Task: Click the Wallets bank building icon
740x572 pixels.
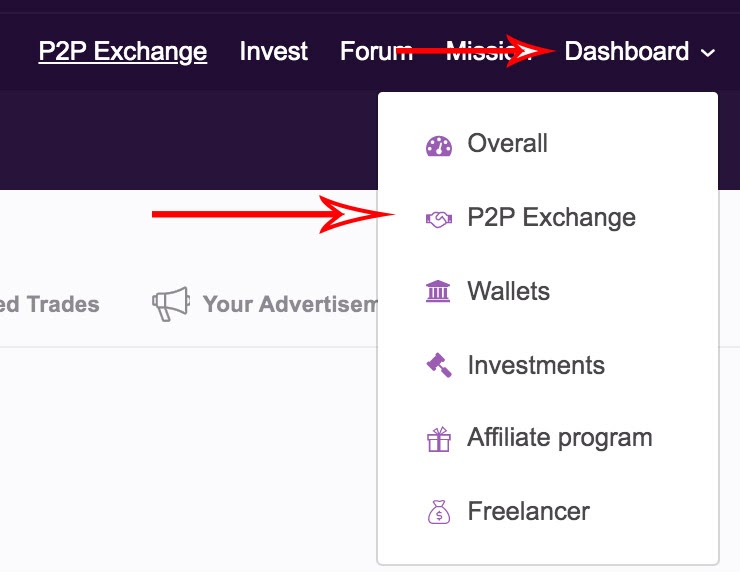Action: tap(438, 291)
